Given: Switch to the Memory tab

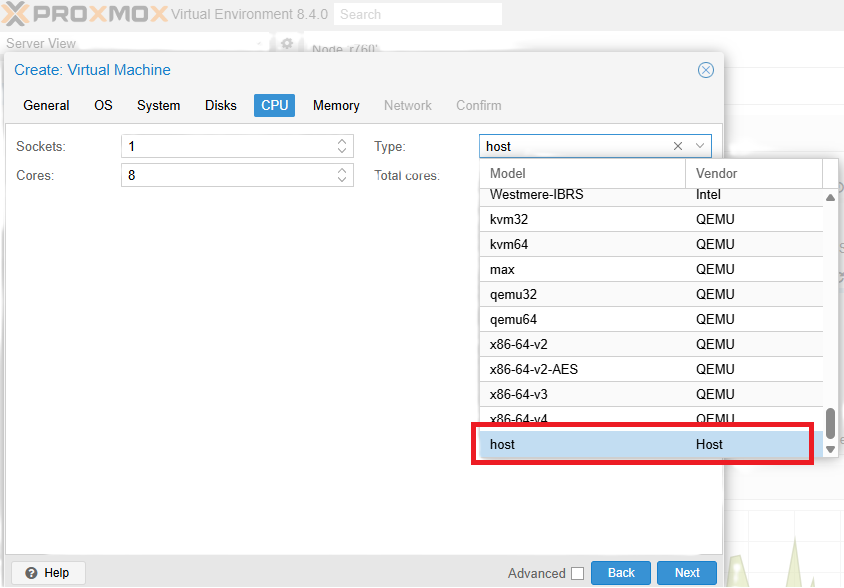Looking at the screenshot, I should coord(336,106).
